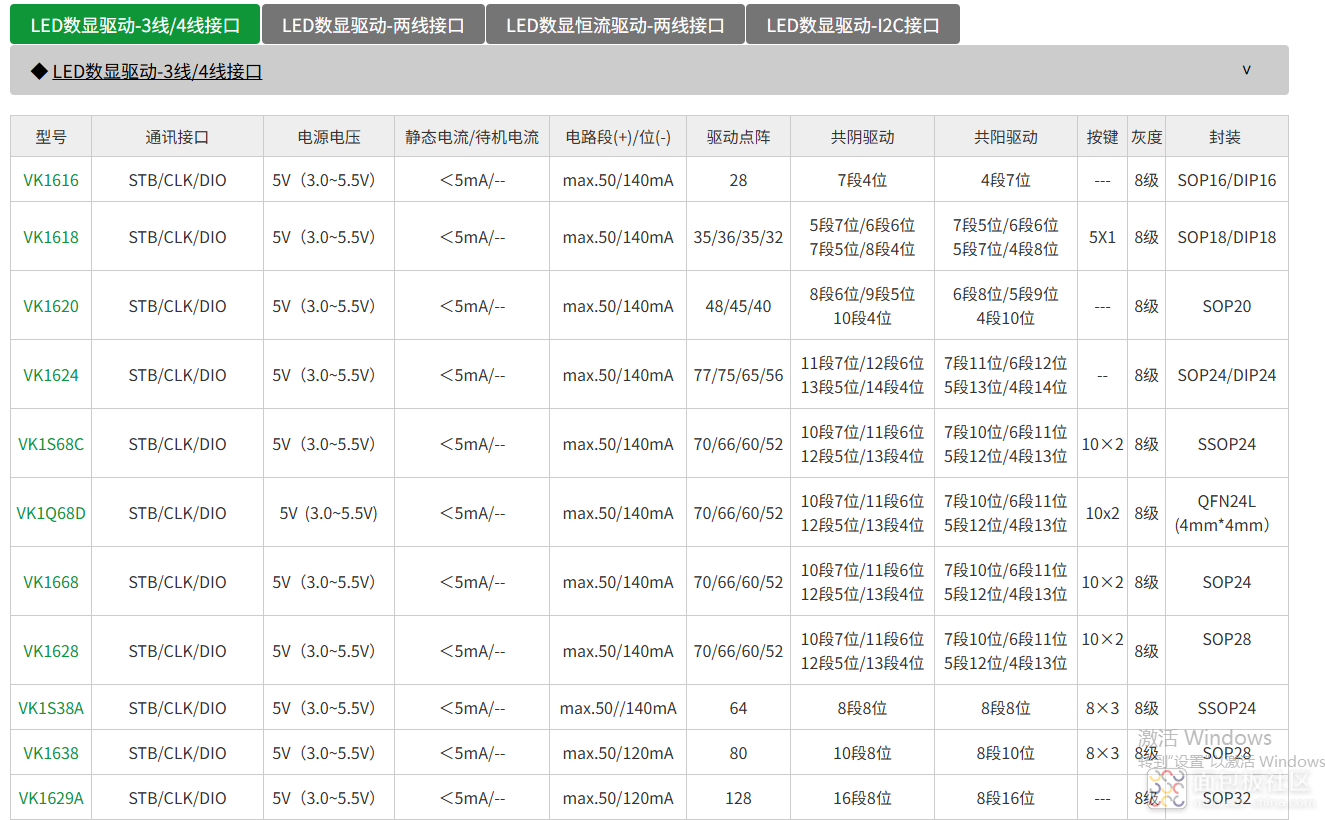Click the 80 drive matrix cell for VK1638
Screen dimensions: 1325x820
pyautogui.click(x=739, y=753)
